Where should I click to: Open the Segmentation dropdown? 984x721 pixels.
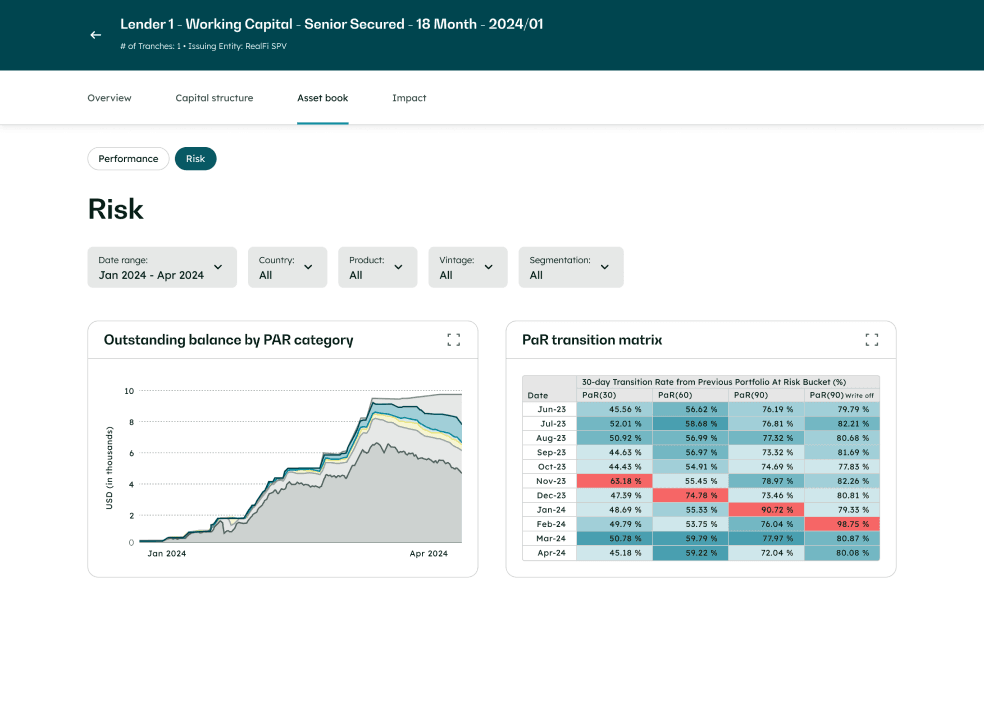(570, 267)
